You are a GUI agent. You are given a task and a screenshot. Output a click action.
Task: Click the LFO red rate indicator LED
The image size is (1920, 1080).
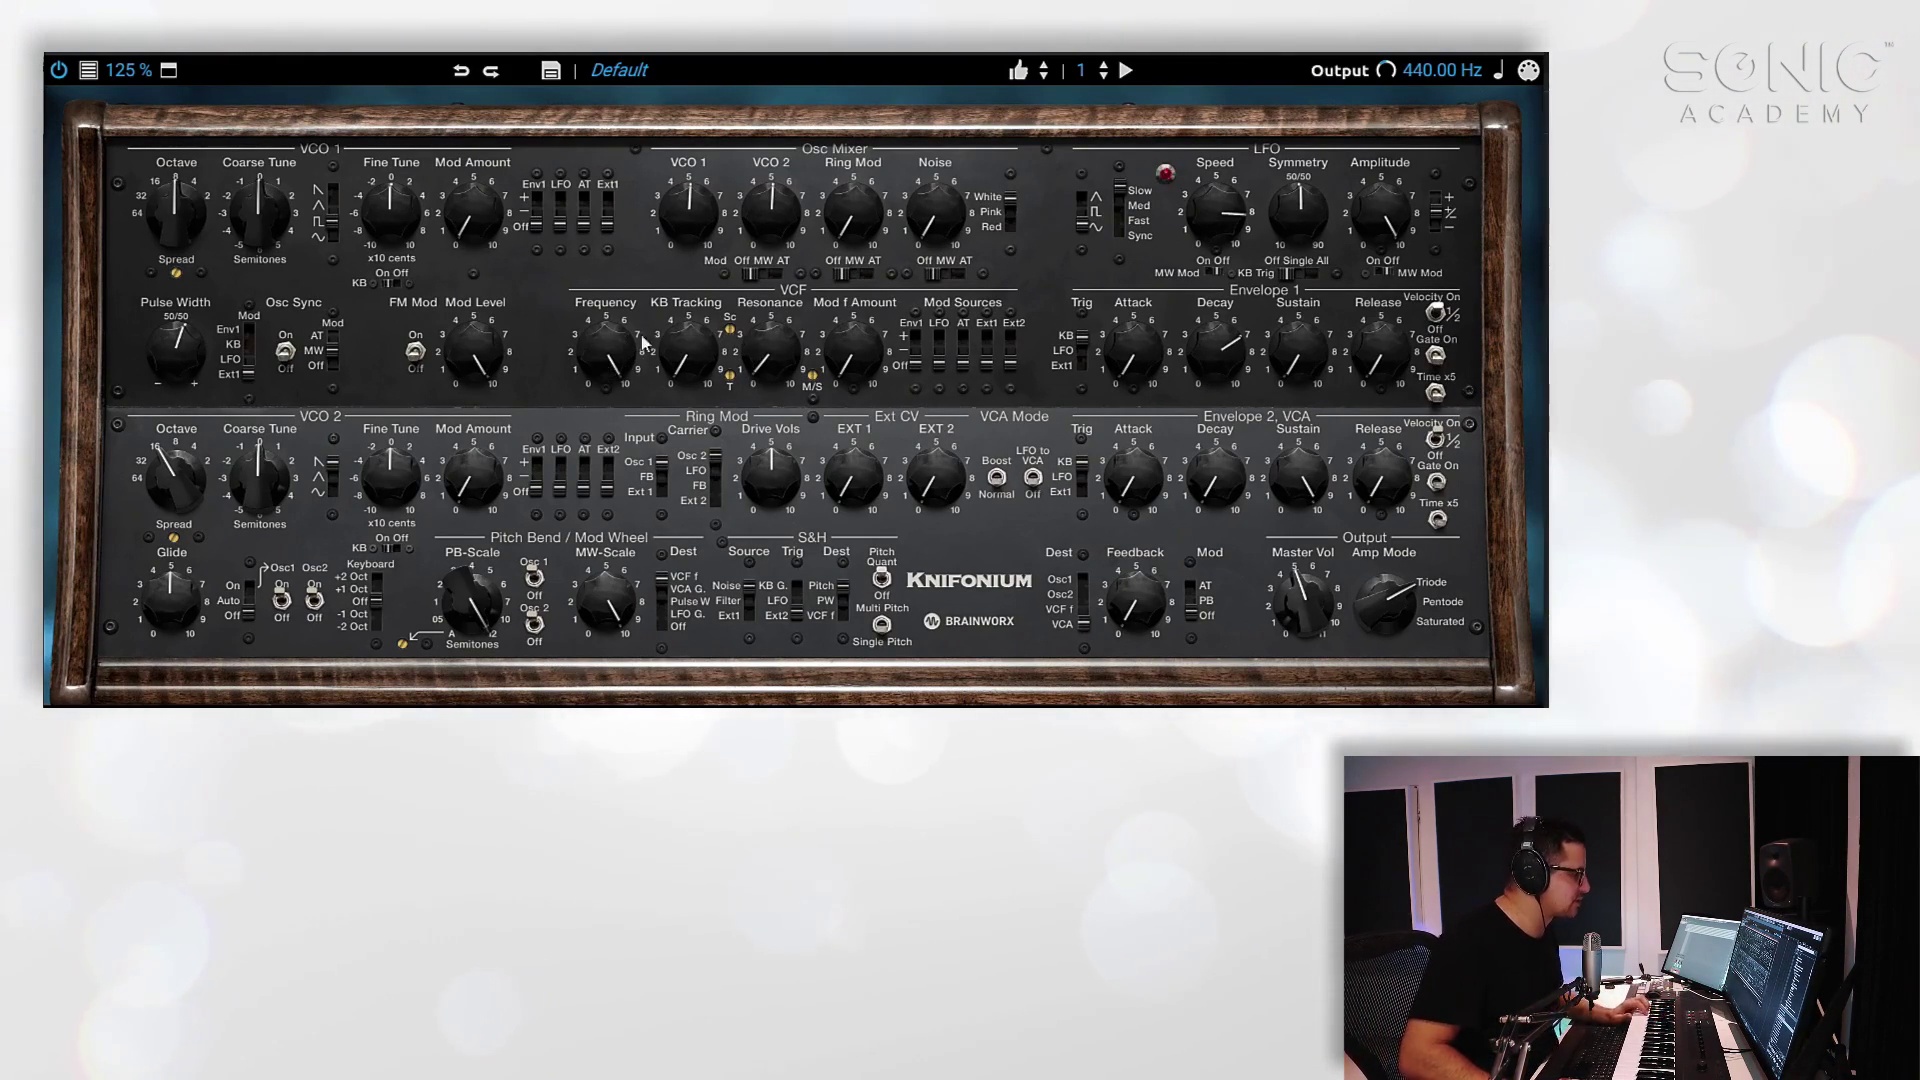click(1166, 172)
